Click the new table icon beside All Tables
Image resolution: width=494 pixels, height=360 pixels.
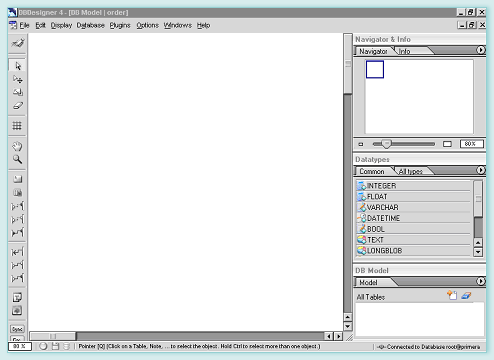coord(452,295)
